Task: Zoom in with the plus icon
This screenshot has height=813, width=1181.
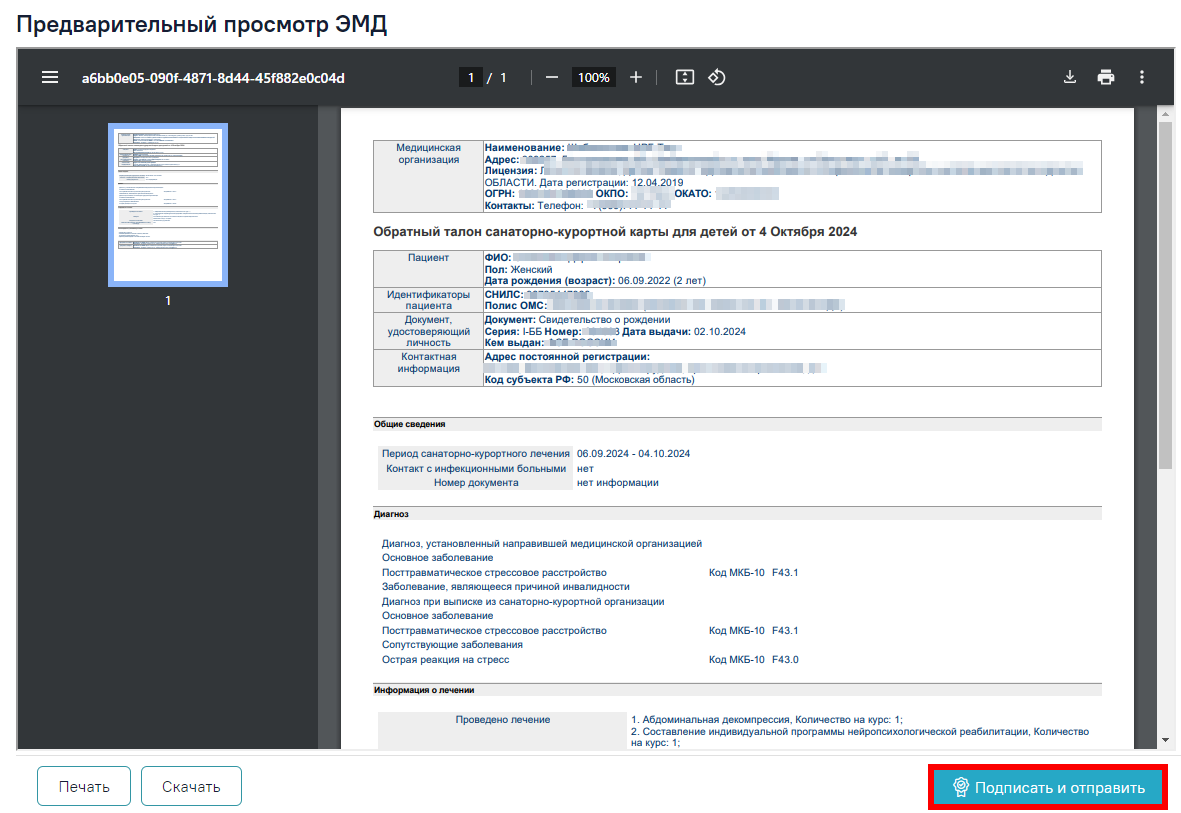Action: tap(636, 78)
